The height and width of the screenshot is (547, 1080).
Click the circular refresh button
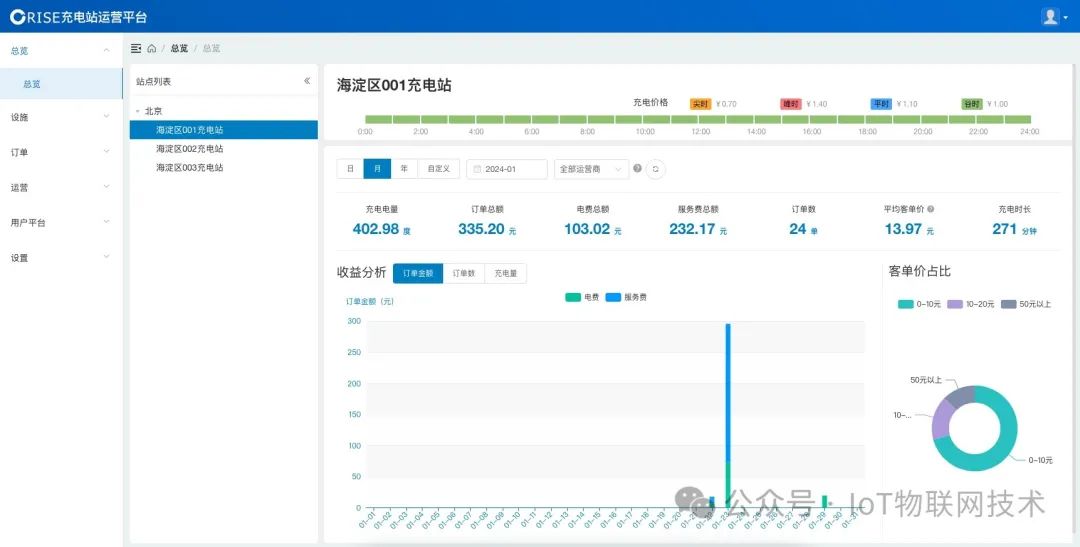(656, 169)
